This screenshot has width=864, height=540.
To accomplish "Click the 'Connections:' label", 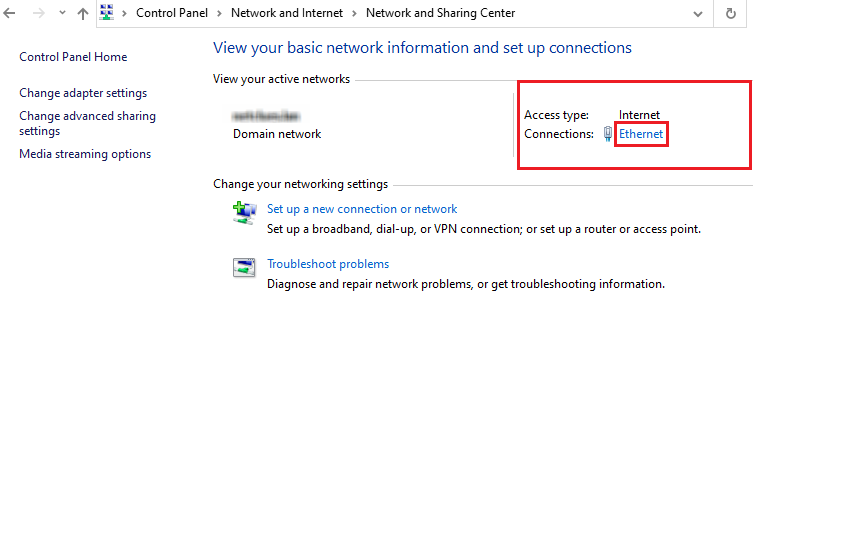I will pyautogui.click(x=559, y=134).
